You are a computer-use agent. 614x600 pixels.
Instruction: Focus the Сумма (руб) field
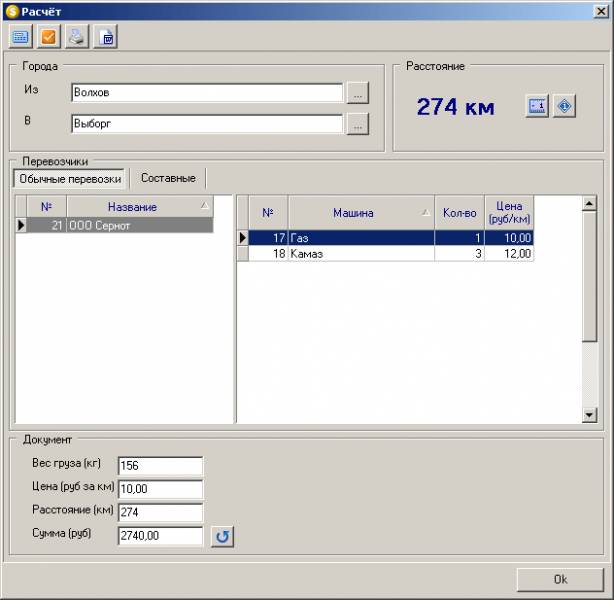[x=161, y=536]
